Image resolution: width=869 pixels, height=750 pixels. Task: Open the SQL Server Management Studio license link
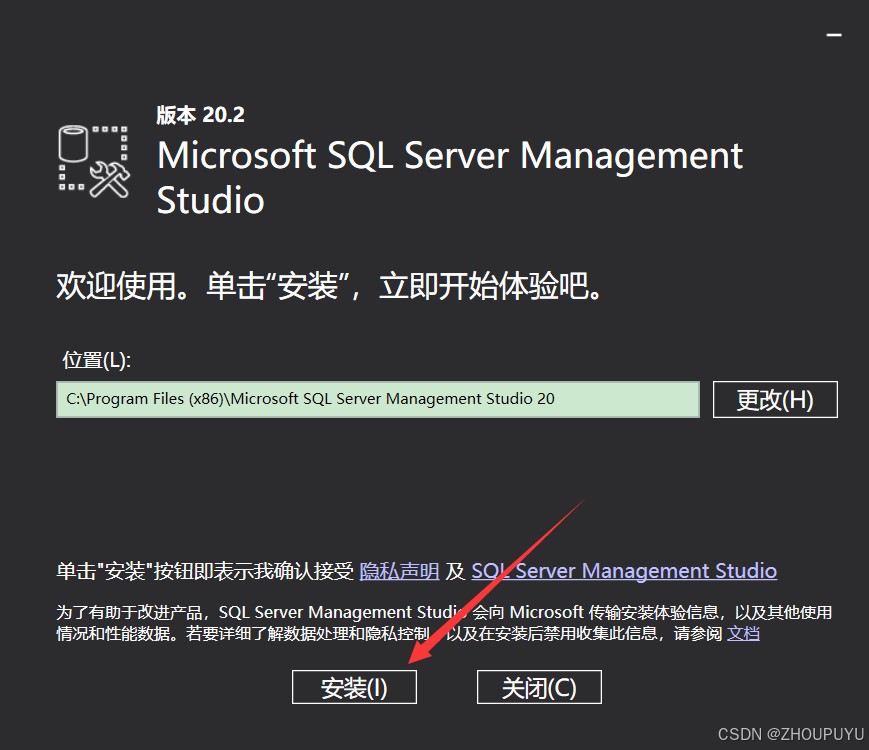(x=624, y=571)
